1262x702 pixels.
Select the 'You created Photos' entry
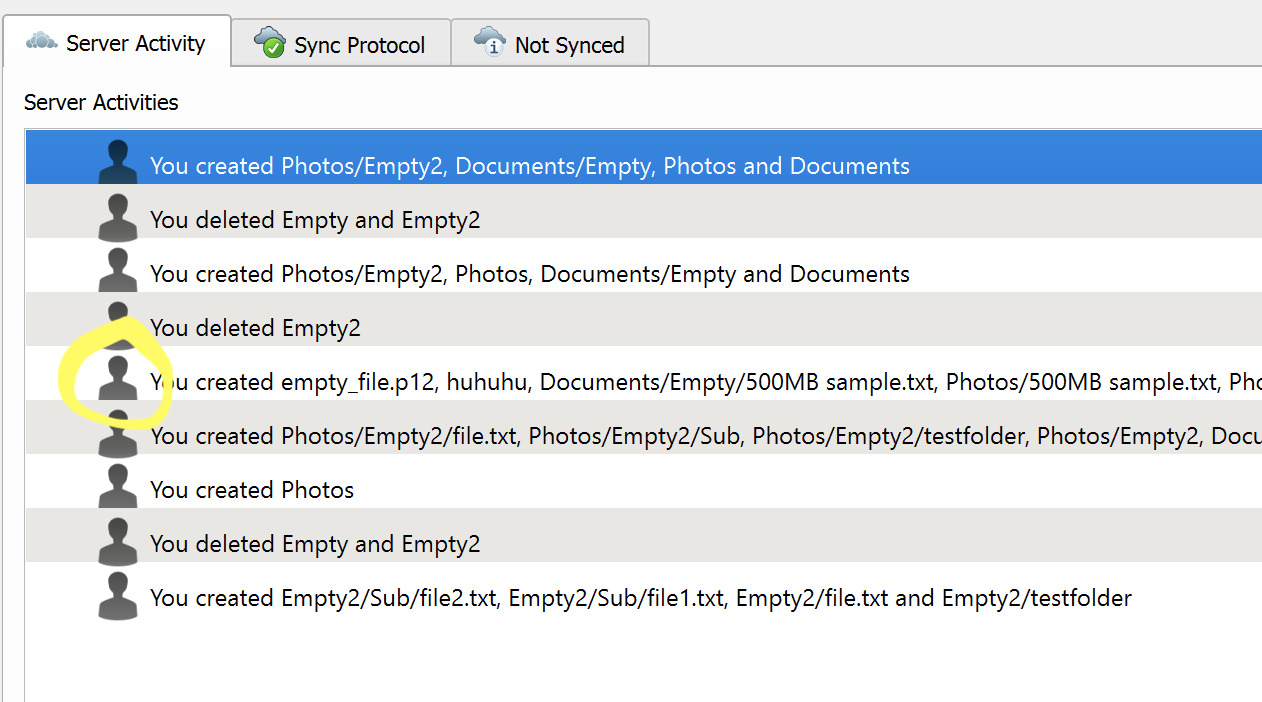pos(644,481)
